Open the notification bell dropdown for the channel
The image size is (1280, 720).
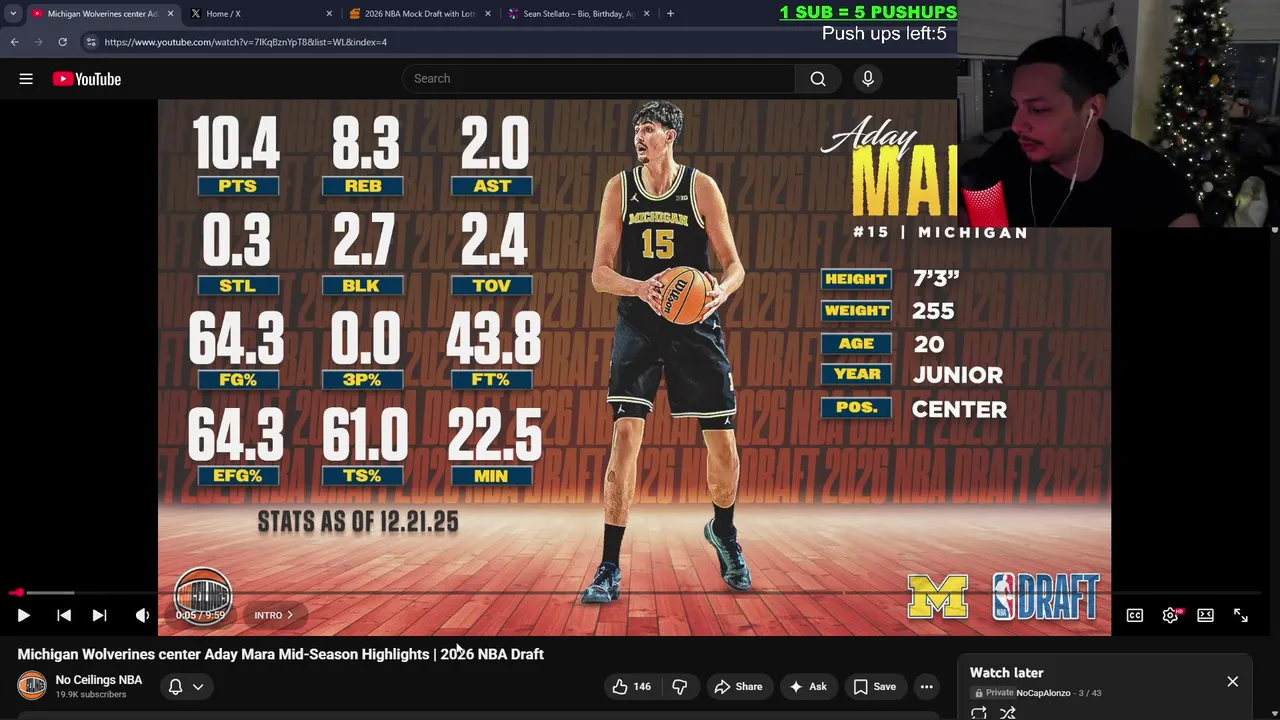[186, 686]
